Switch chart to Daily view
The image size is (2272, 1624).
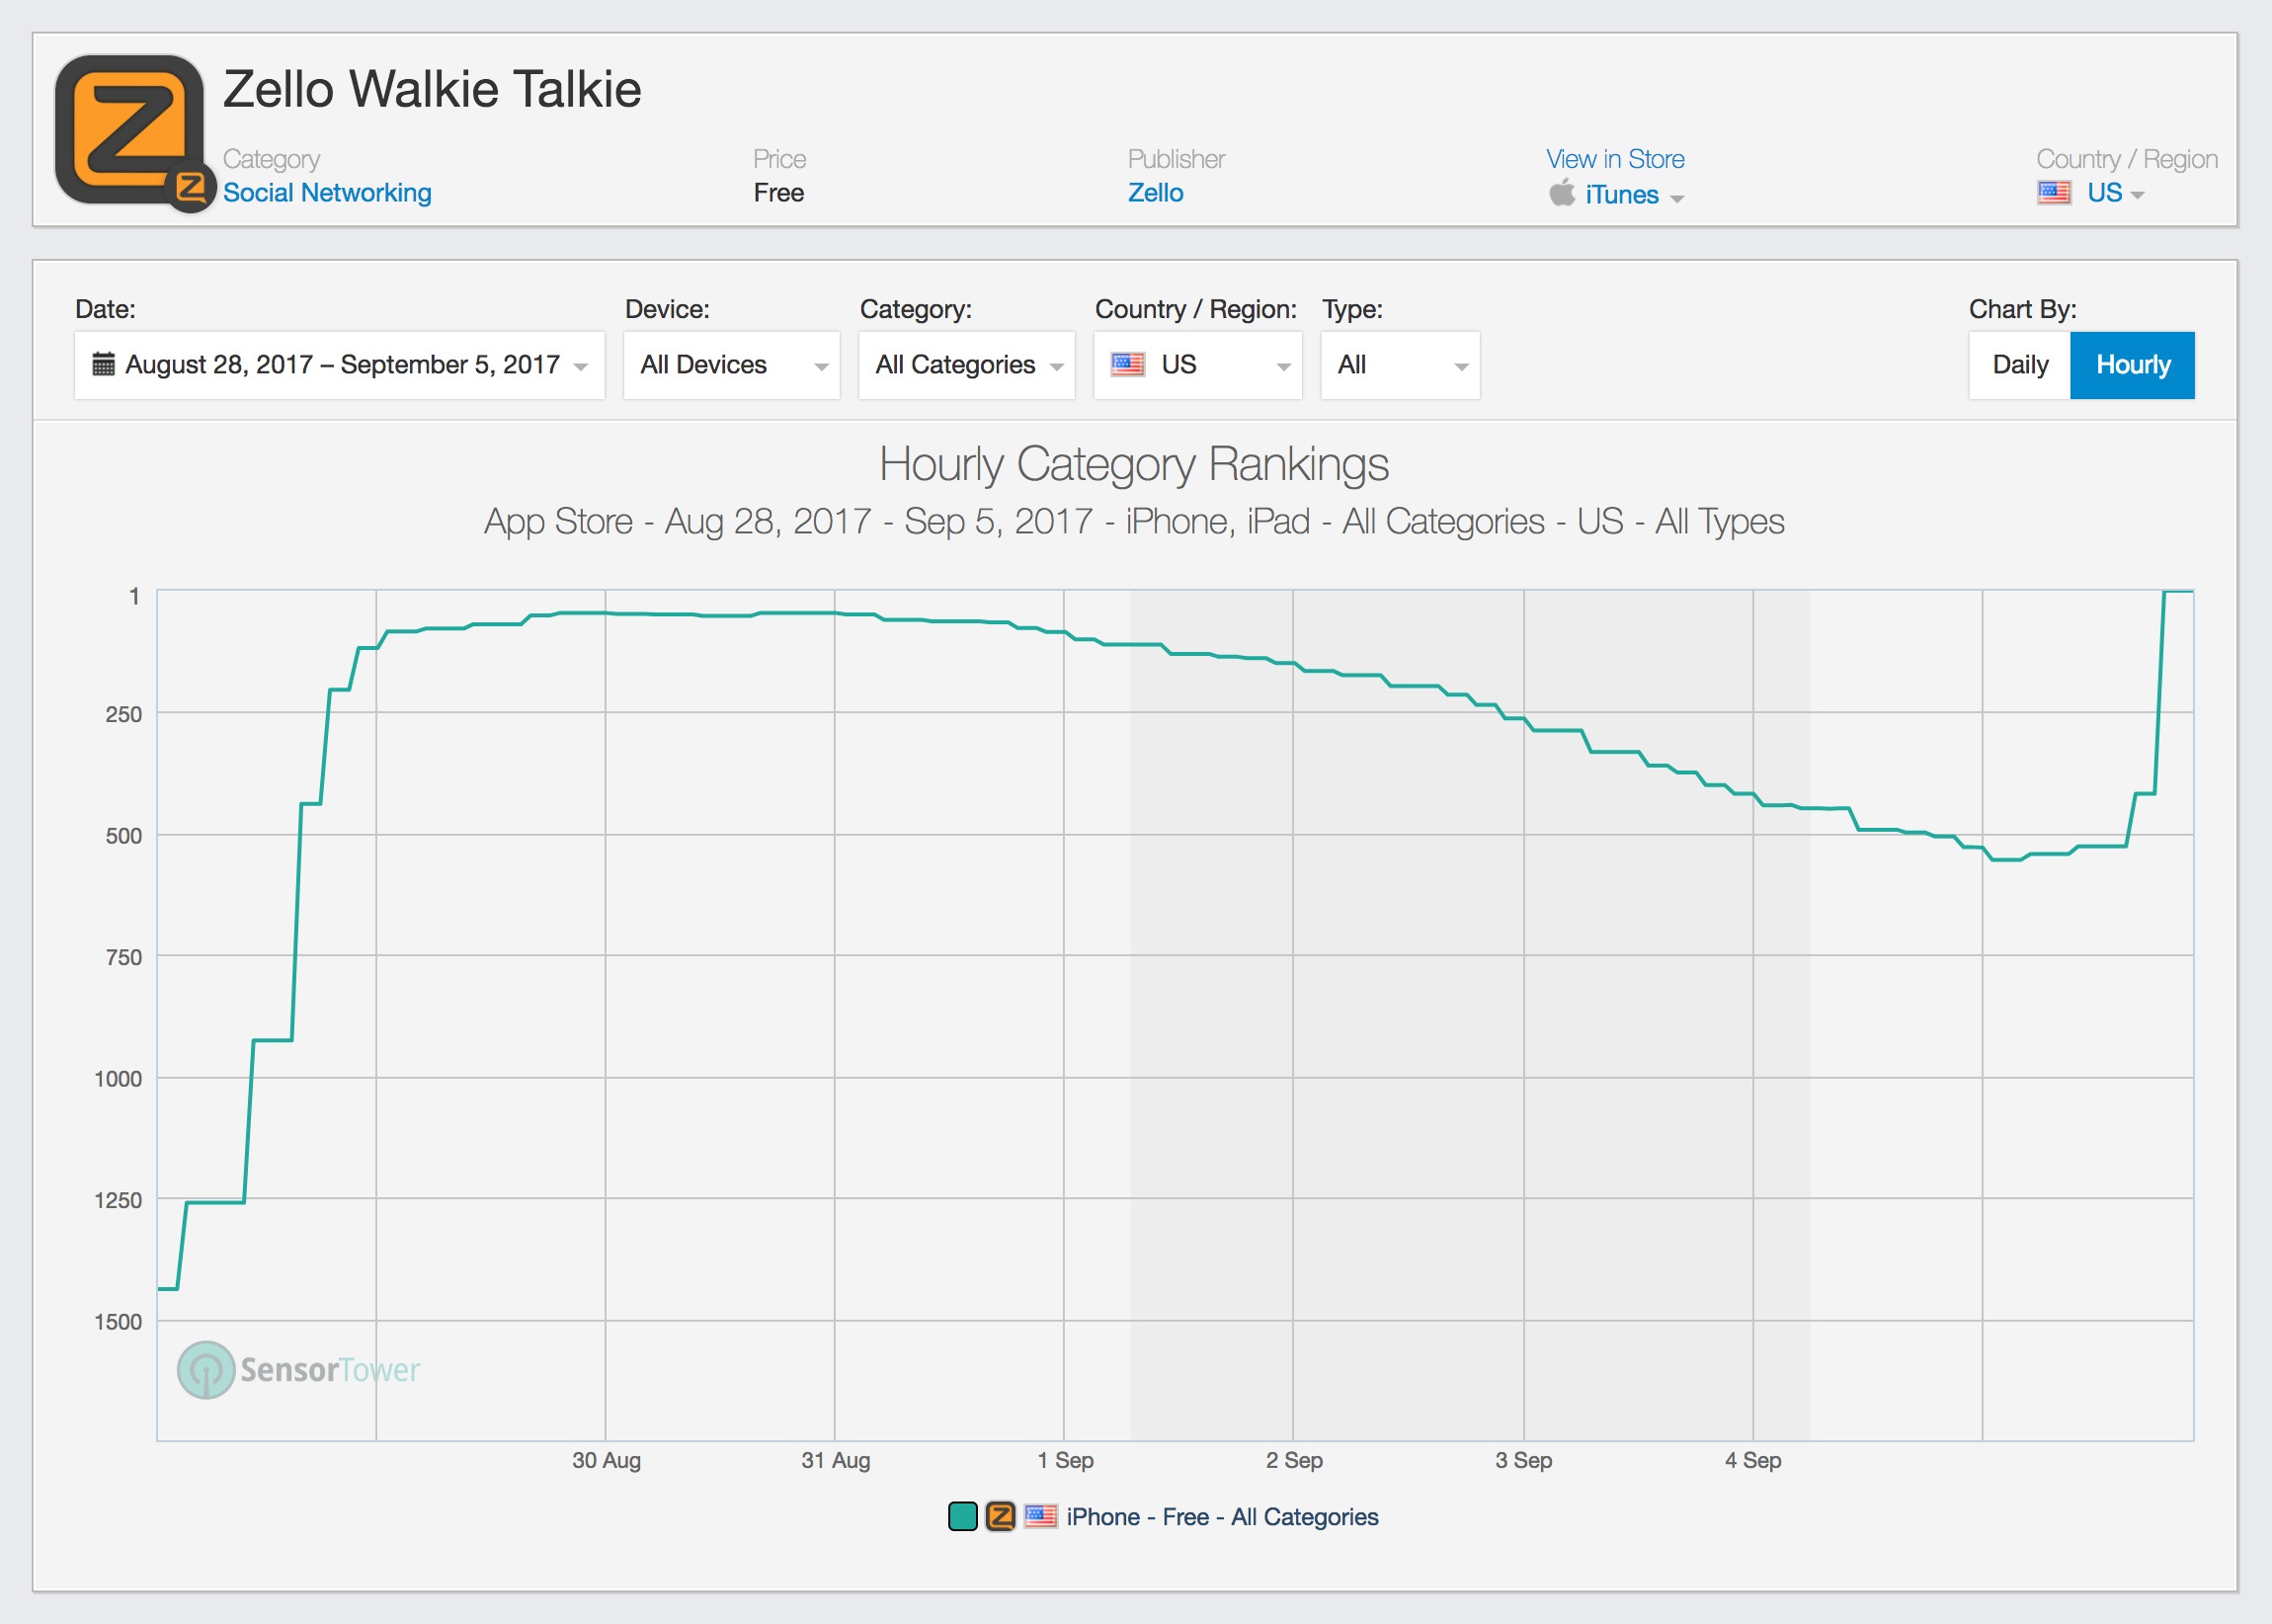[2019, 365]
